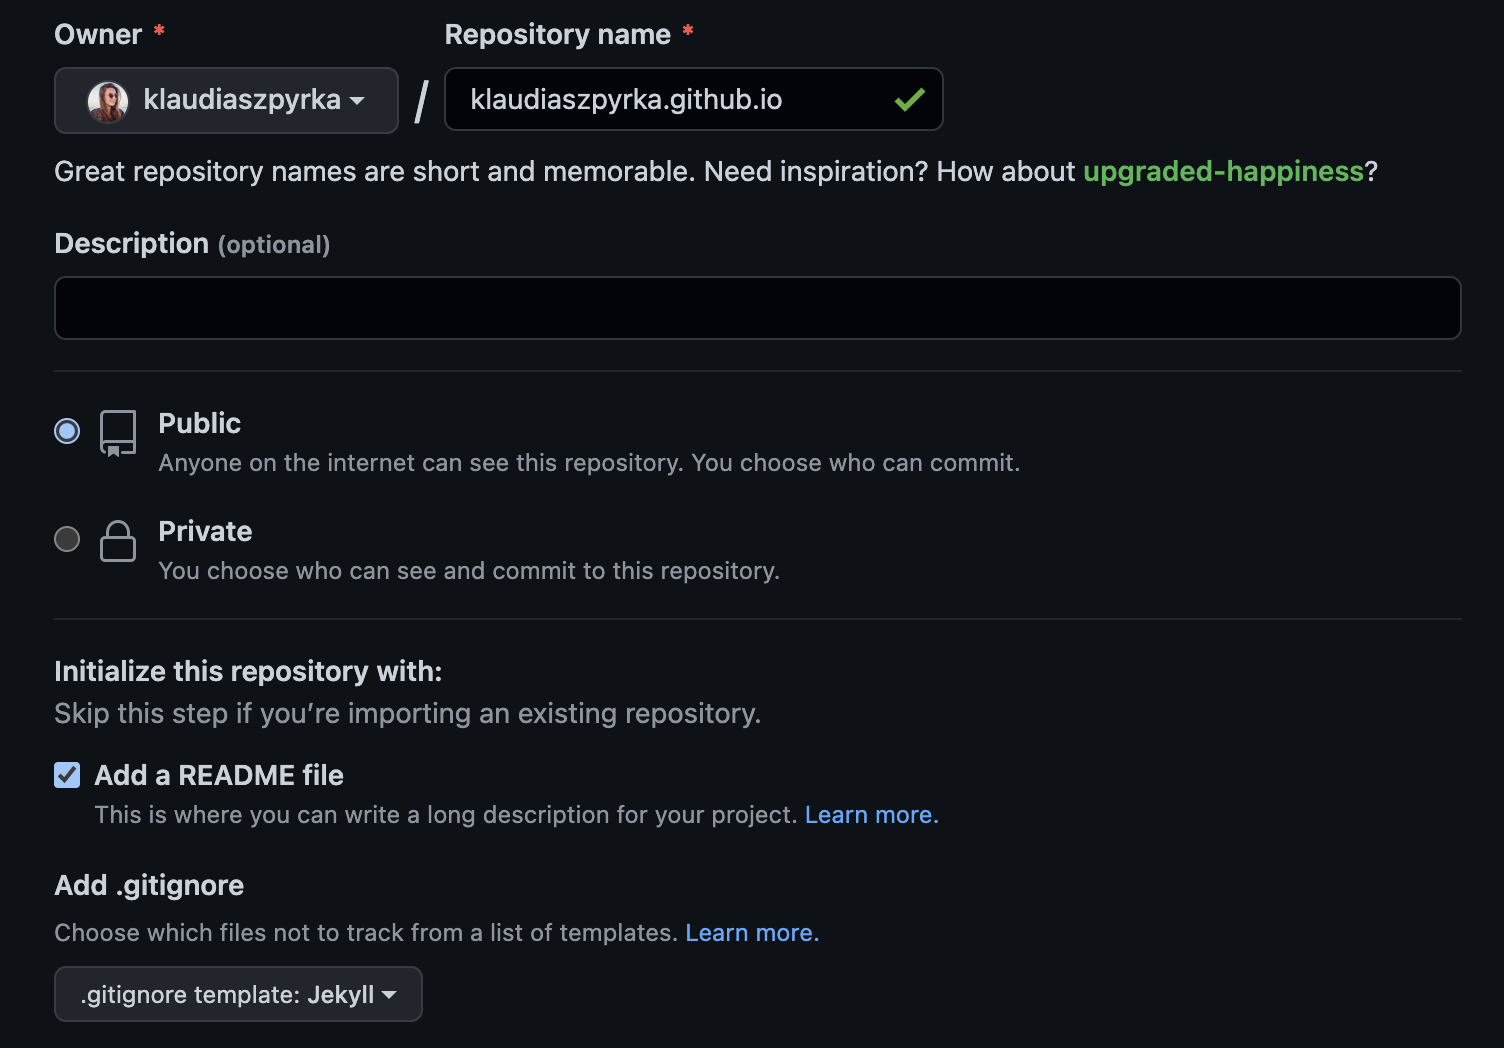Click the 'Public' visibility heading text
1504x1048 pixels.
200,423
